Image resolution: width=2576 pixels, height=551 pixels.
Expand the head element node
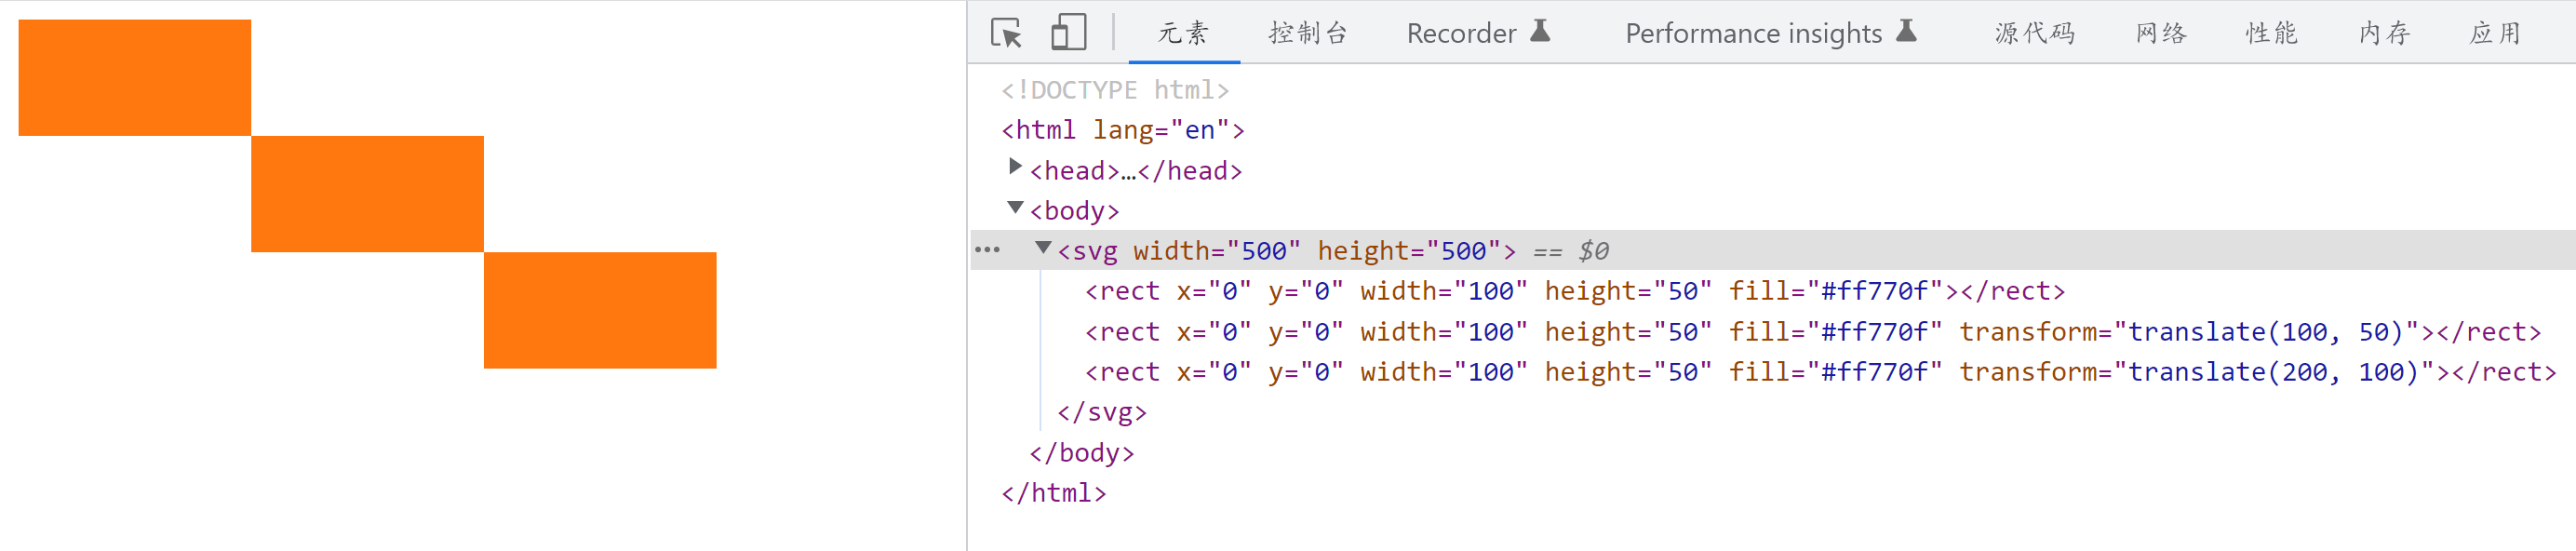[x=1015, y=167]
